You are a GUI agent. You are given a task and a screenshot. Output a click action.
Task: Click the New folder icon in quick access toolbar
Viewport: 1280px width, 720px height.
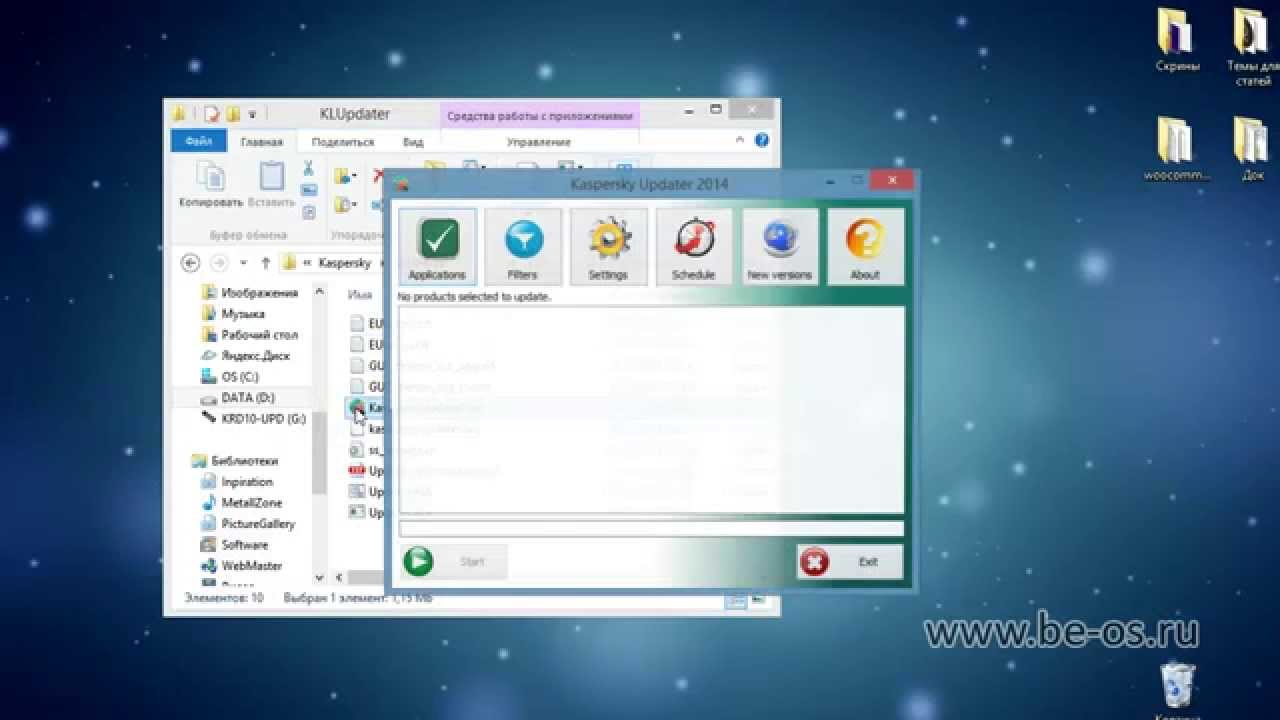coord(232,114)
